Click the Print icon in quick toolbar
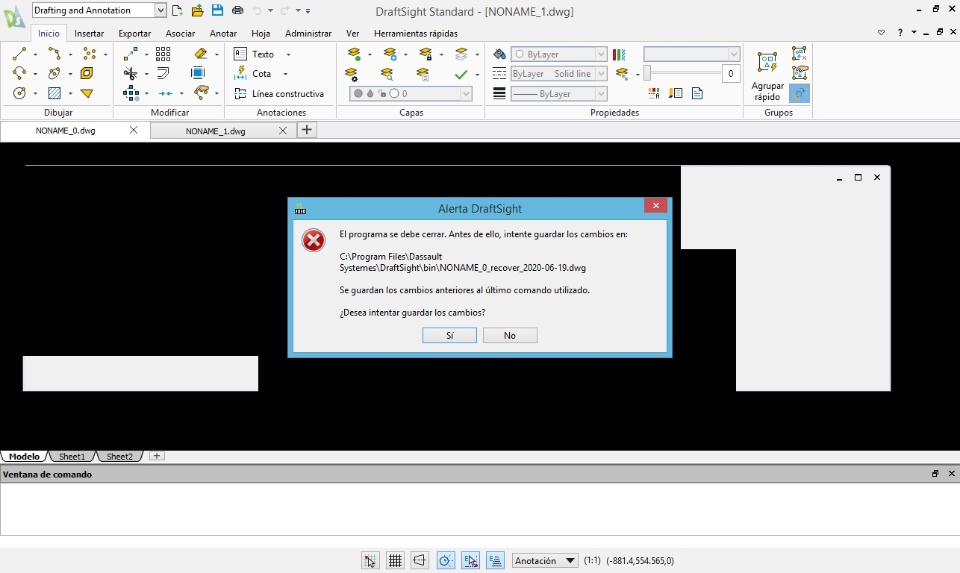The image size is (960, 573). click(x=238, y=10)
